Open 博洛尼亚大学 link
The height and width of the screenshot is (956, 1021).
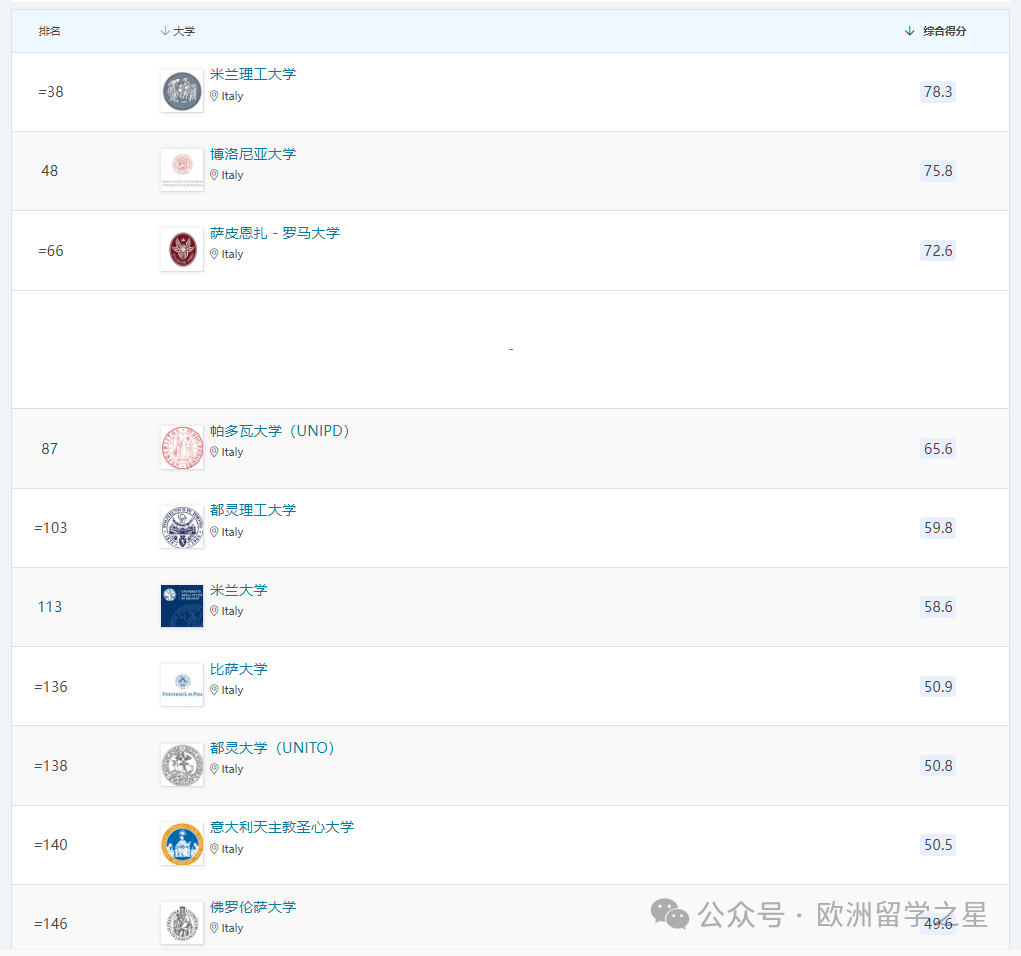pos(253,154)
